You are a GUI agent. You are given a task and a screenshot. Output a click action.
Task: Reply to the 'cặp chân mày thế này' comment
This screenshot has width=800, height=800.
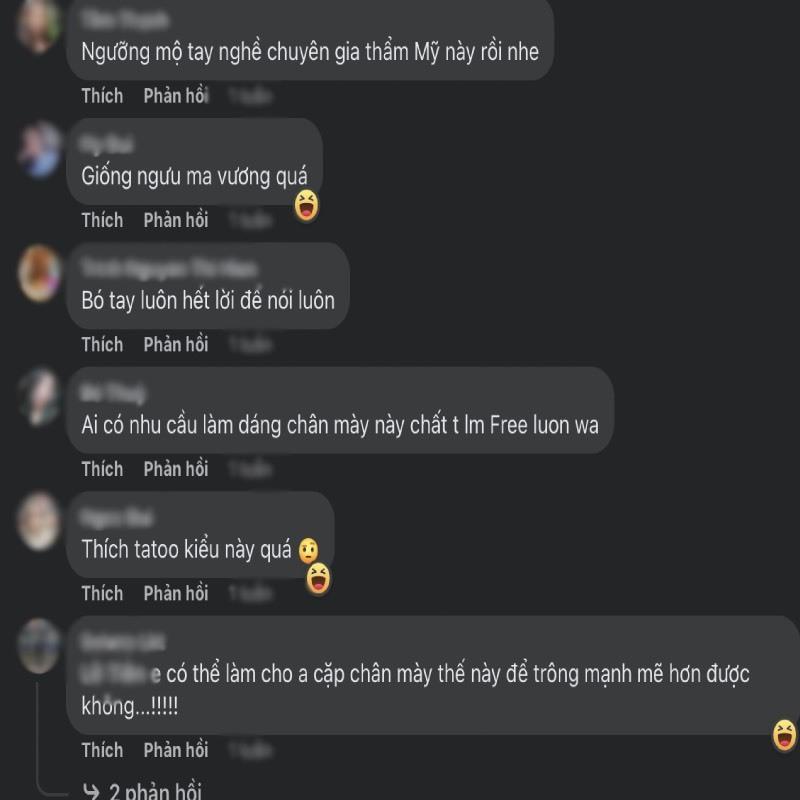pos(176,751)
